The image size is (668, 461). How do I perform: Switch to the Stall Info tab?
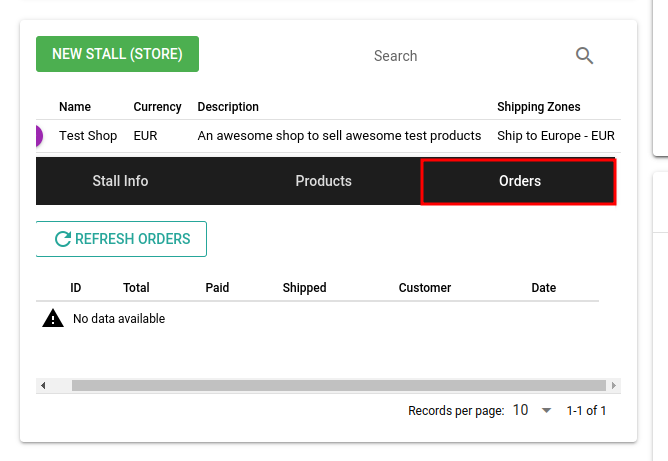coord(120,181)
